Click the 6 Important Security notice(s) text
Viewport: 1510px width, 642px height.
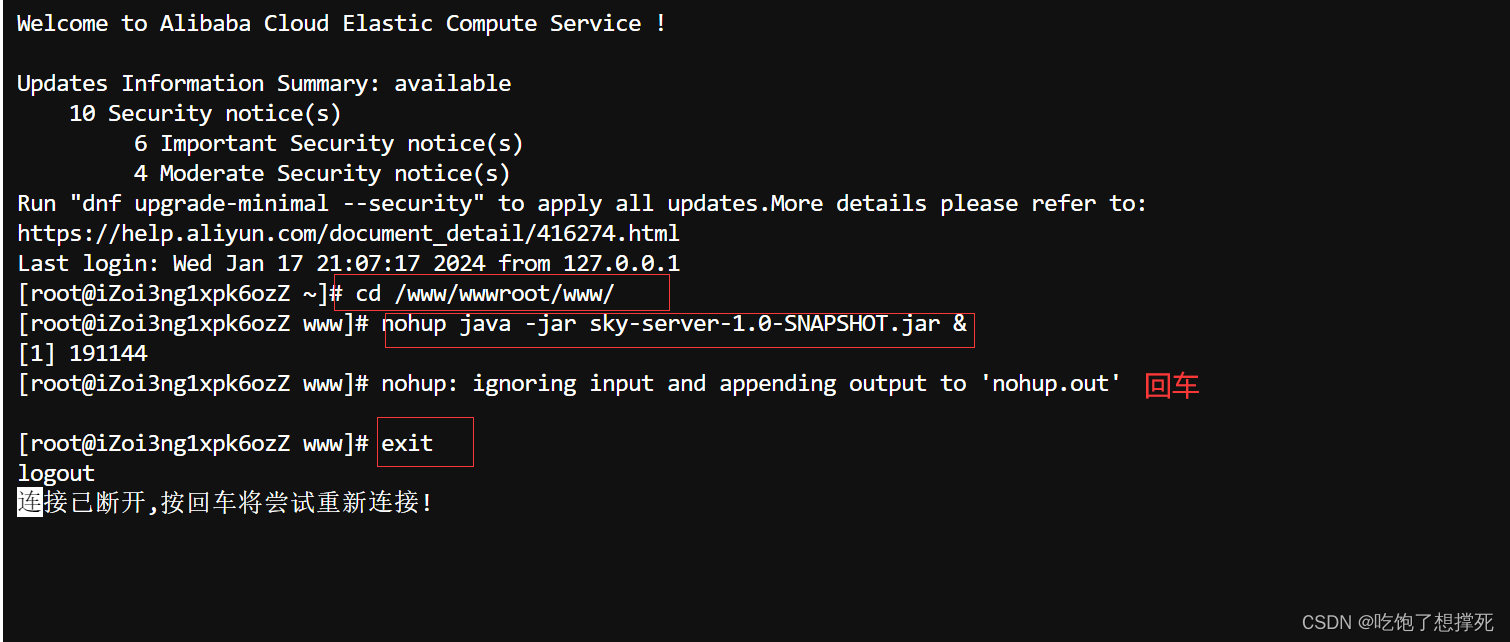(x=328, y=144)
